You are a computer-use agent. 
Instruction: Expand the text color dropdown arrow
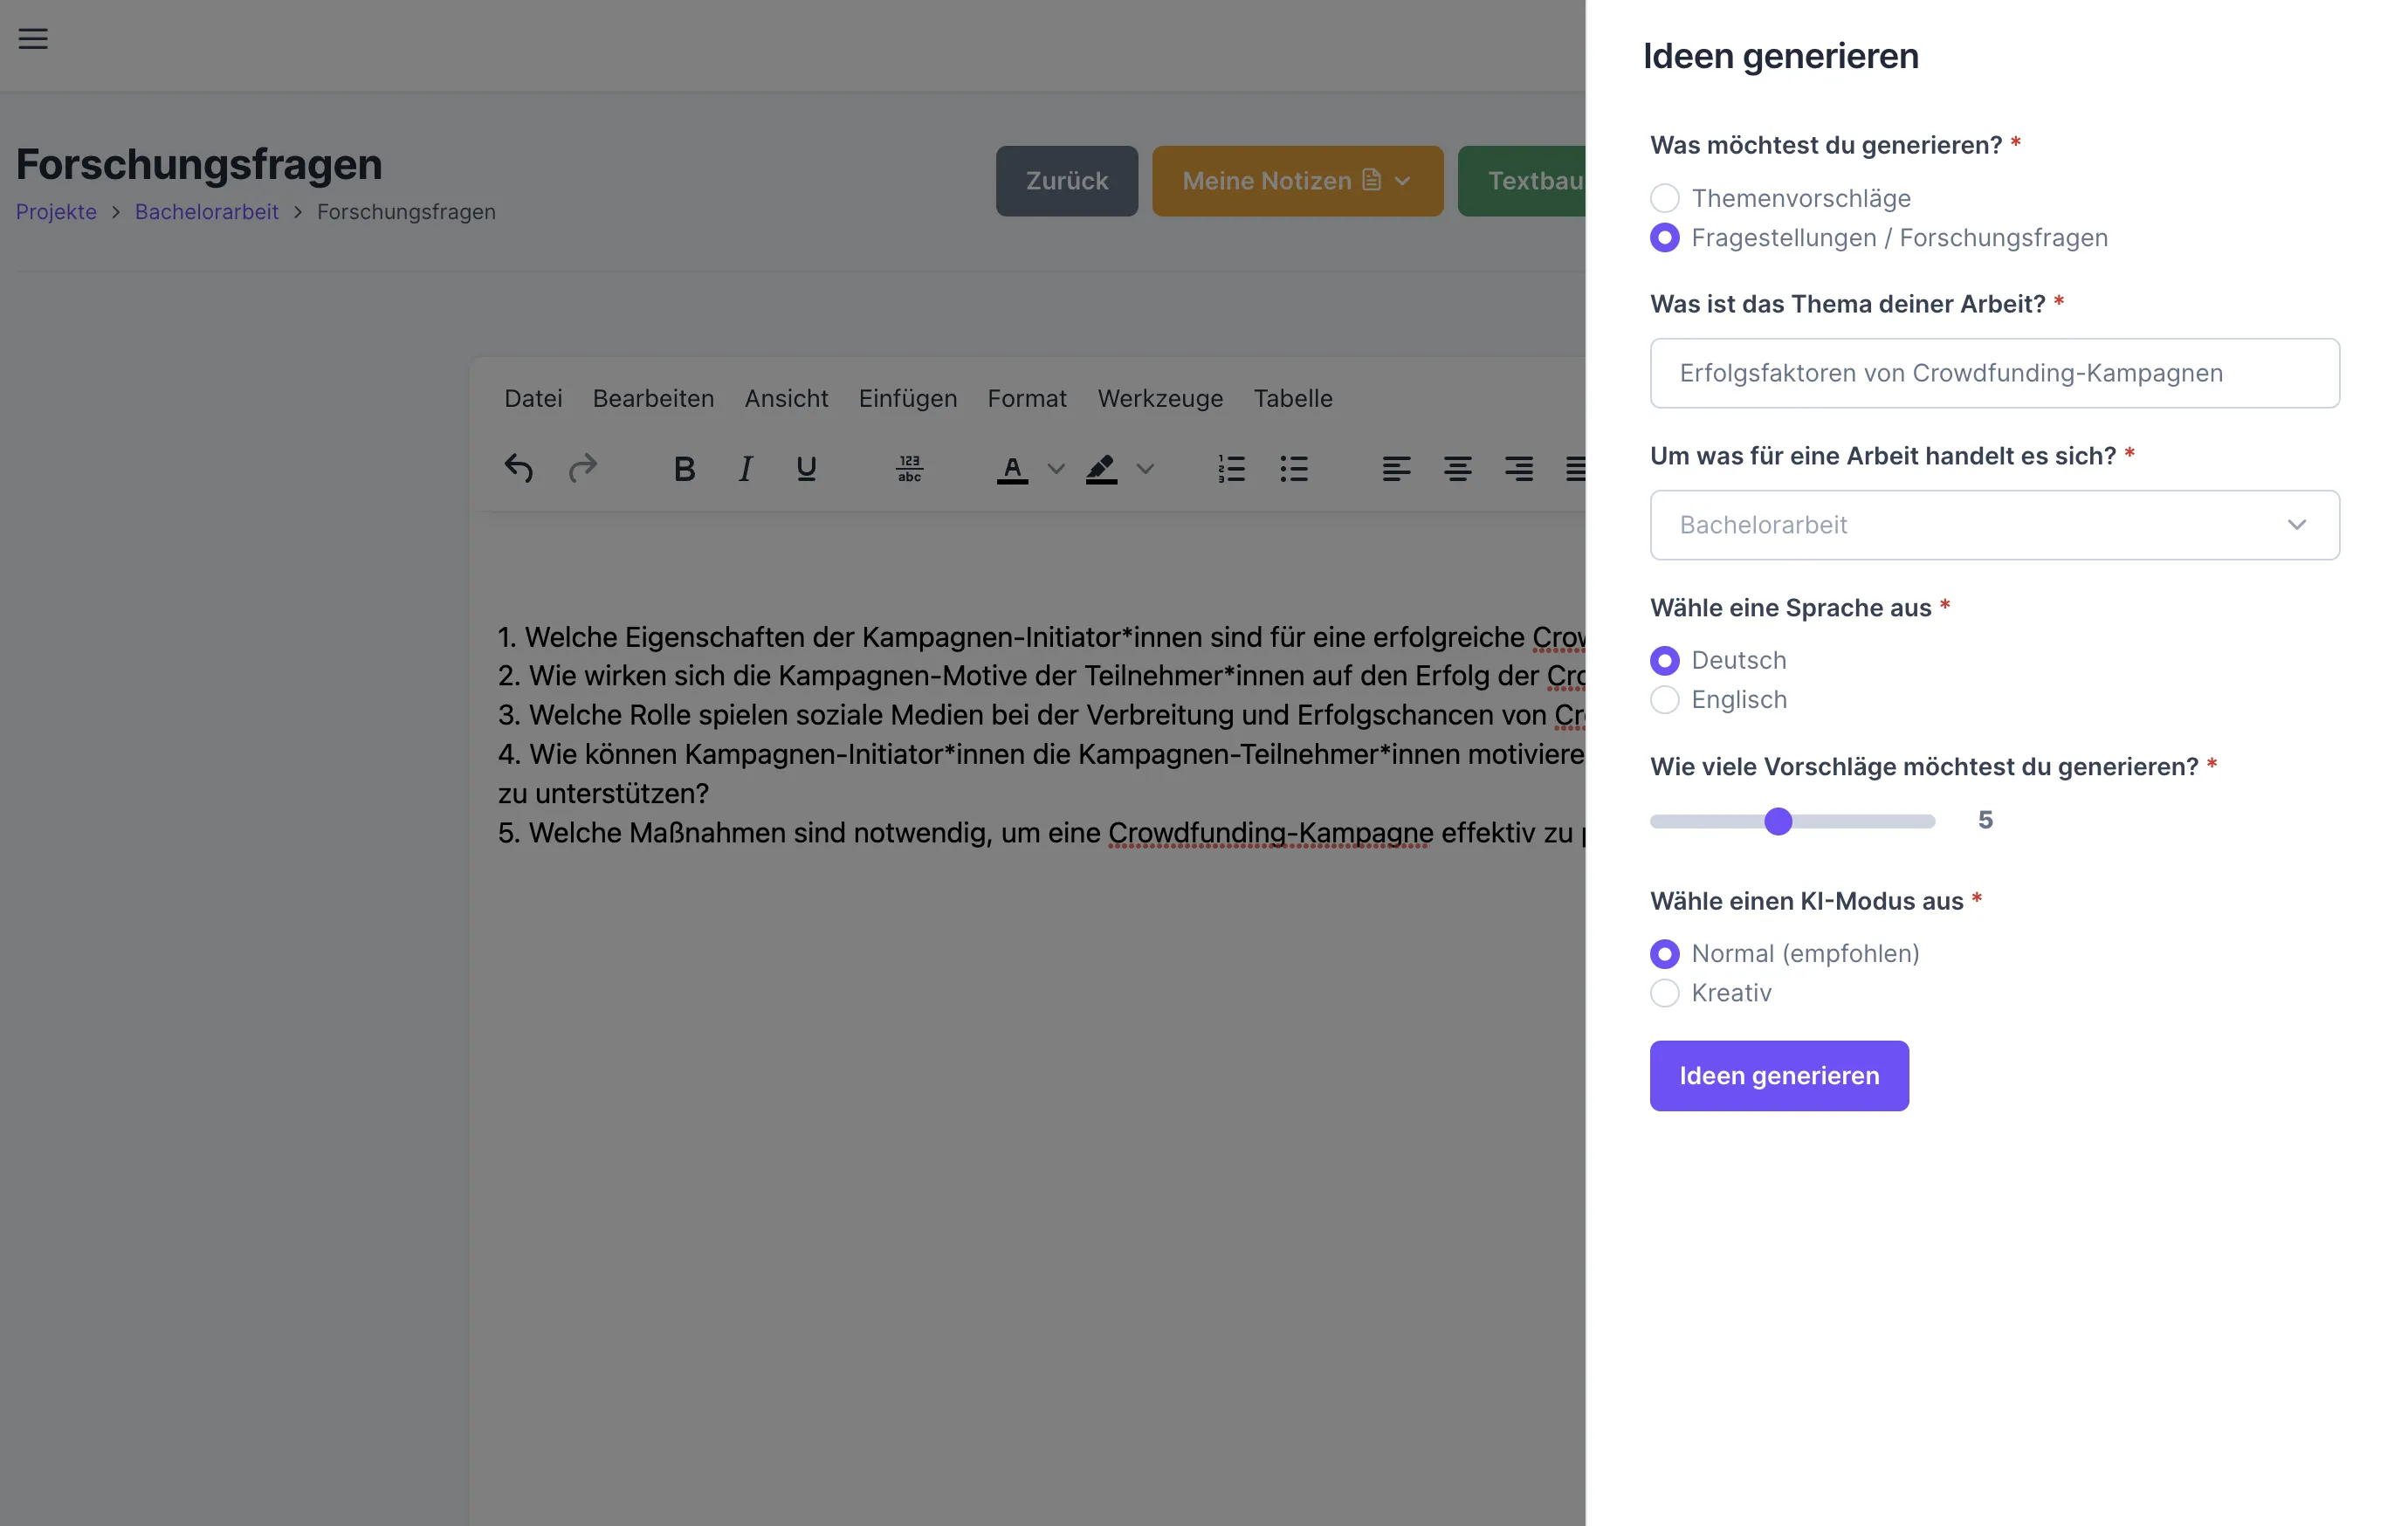1055,468
